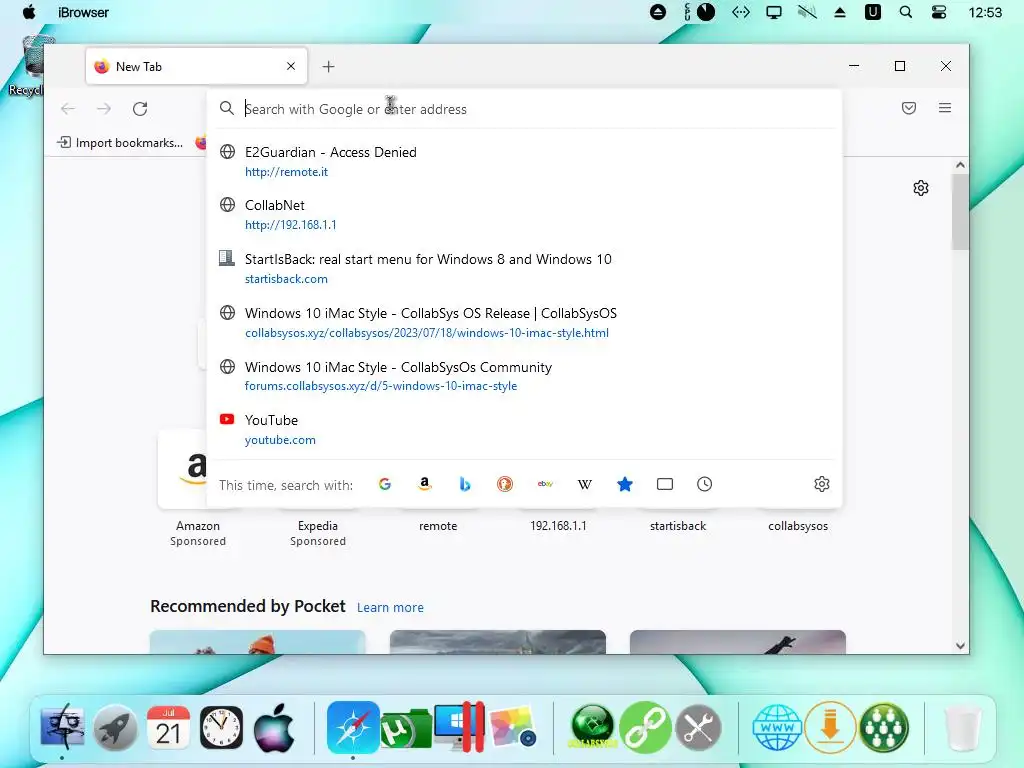Image resolution: width=1024 pixels, height=768 pixels.
Task: Search this time with Bing icon
Action: click(x=465, y=484)
